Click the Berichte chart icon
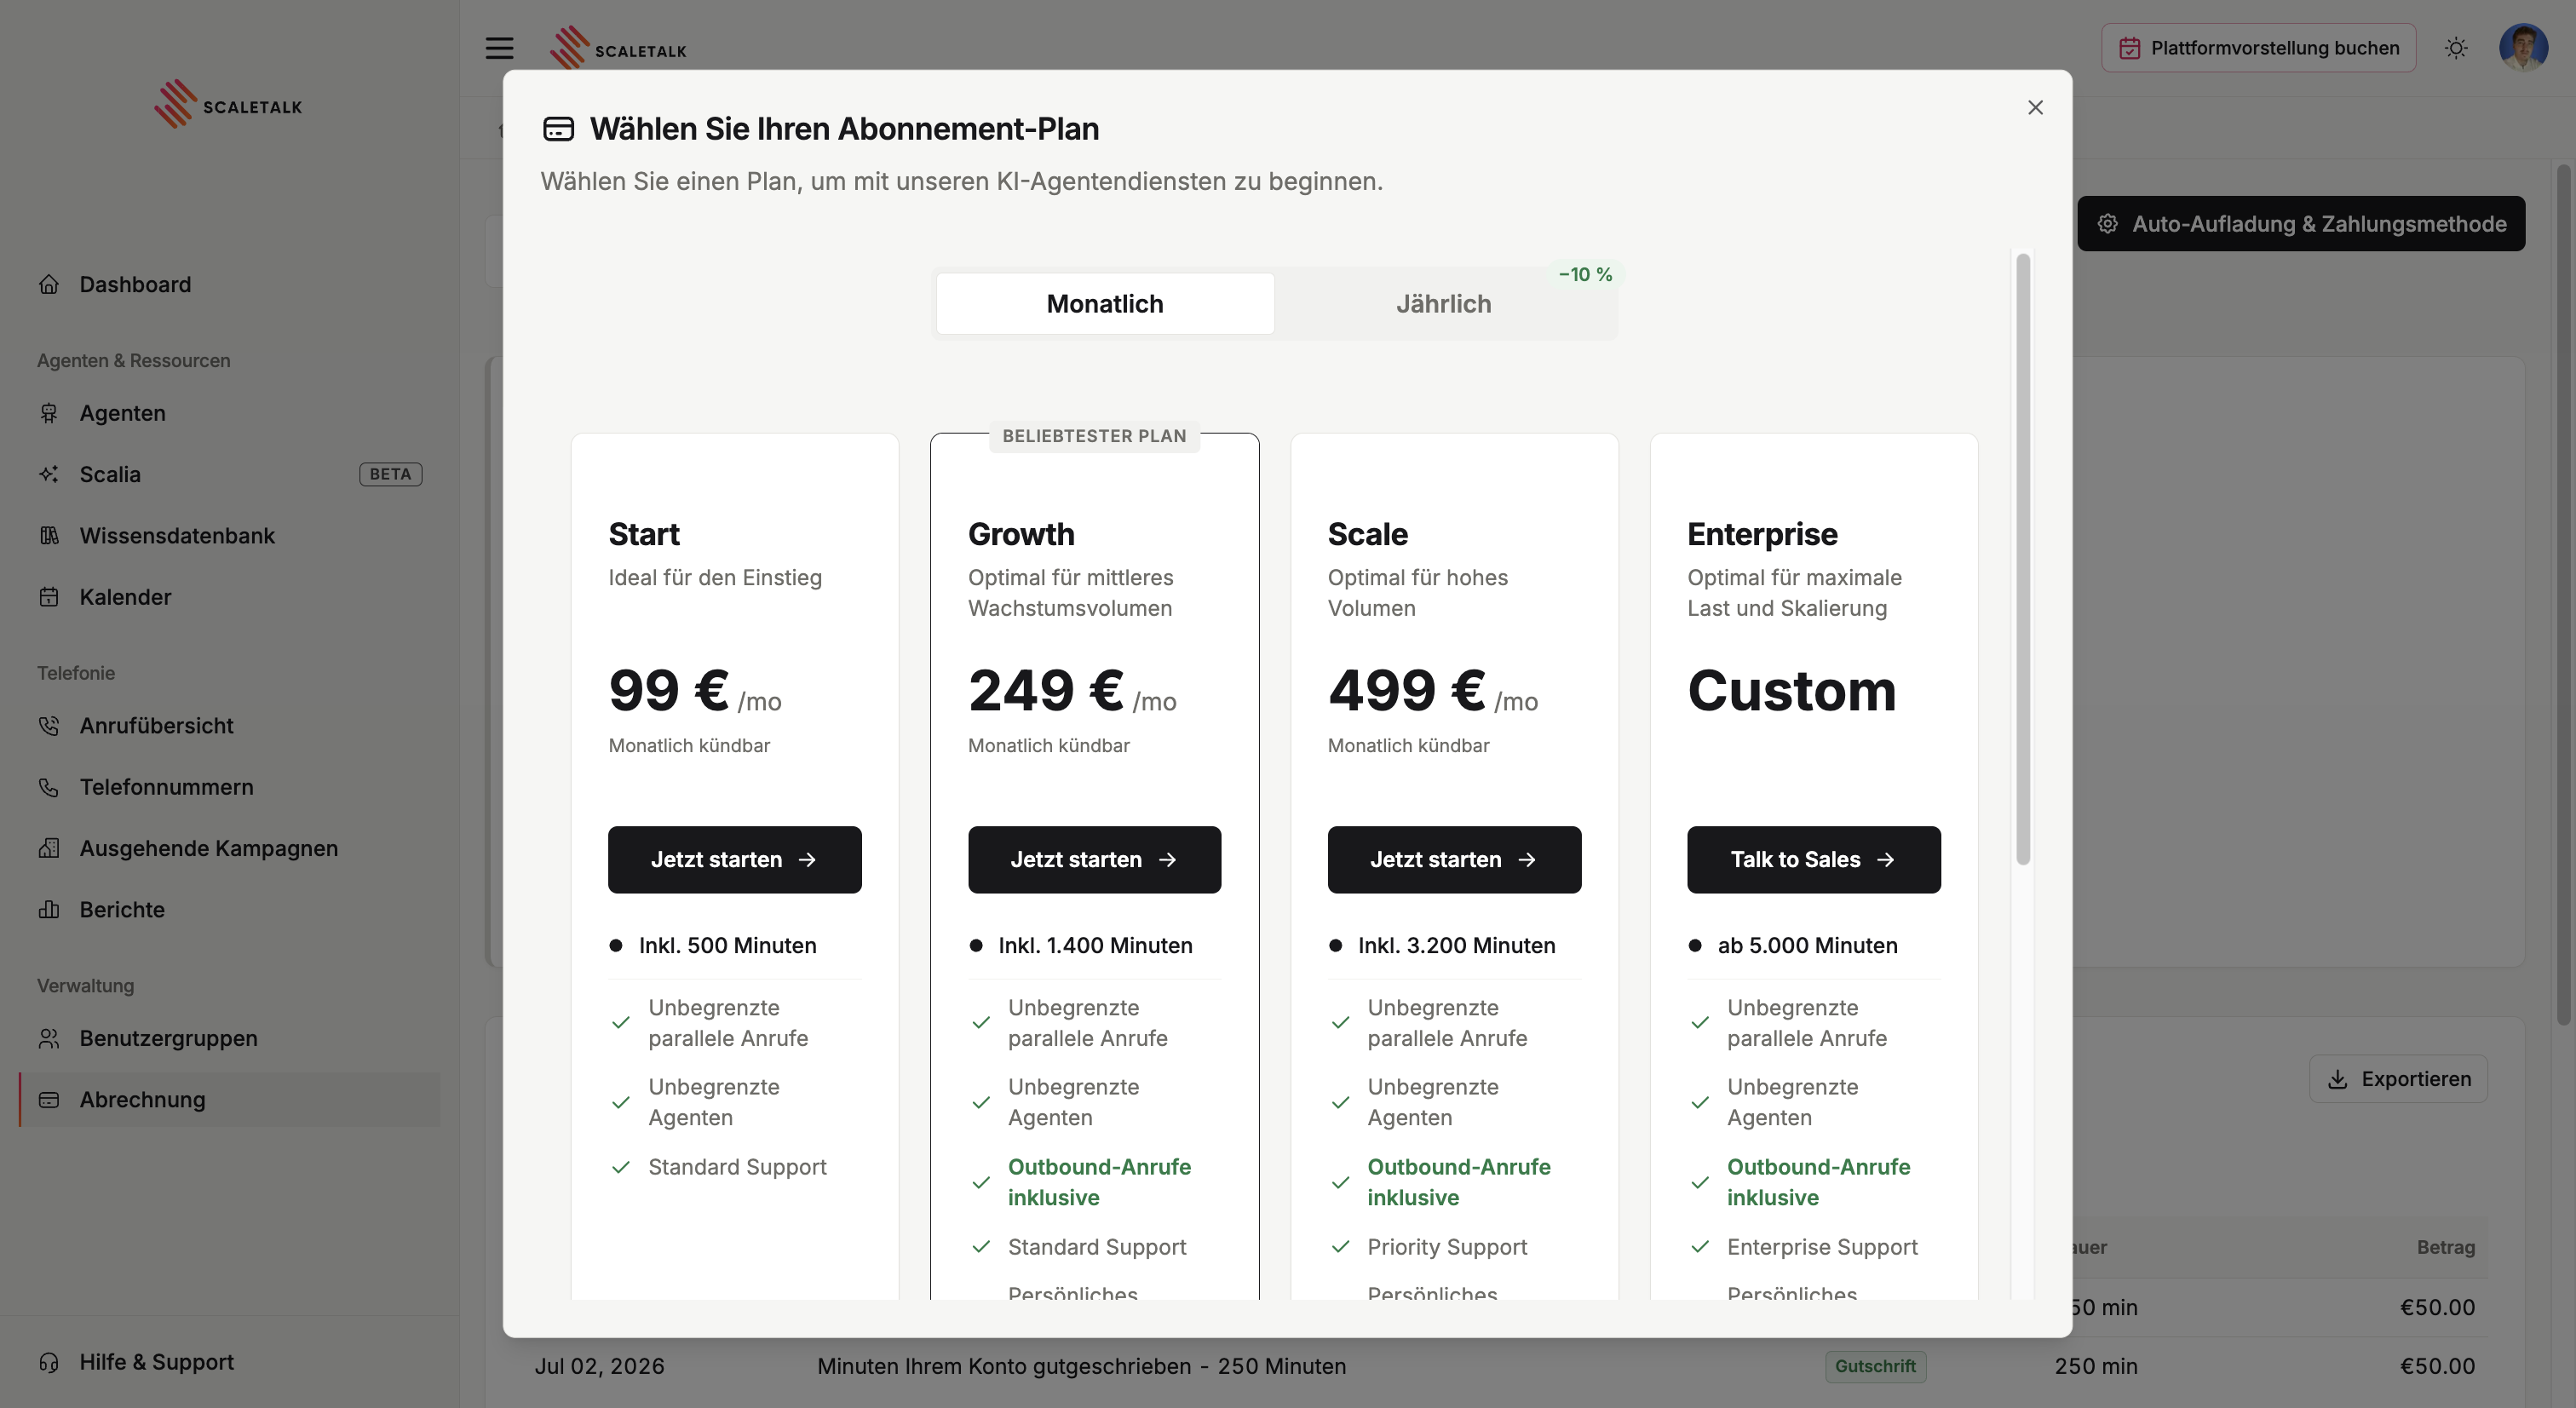The height and width of the screenshot is (1408, 2576). point(49,909)
